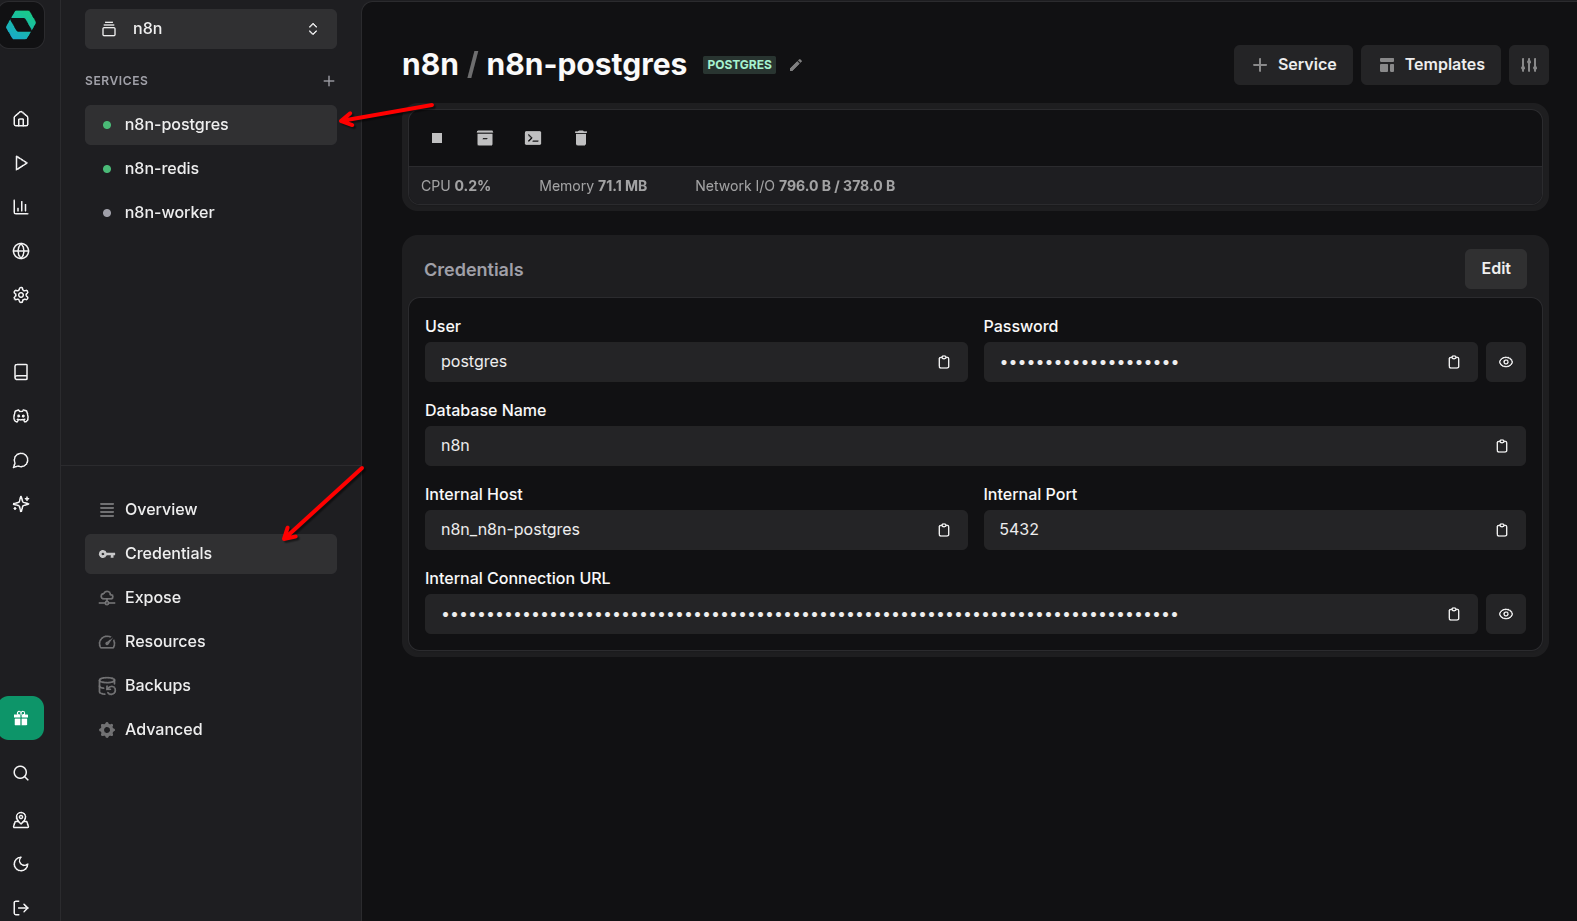
Task: Click the green gift icon
Action: [21, 718]
